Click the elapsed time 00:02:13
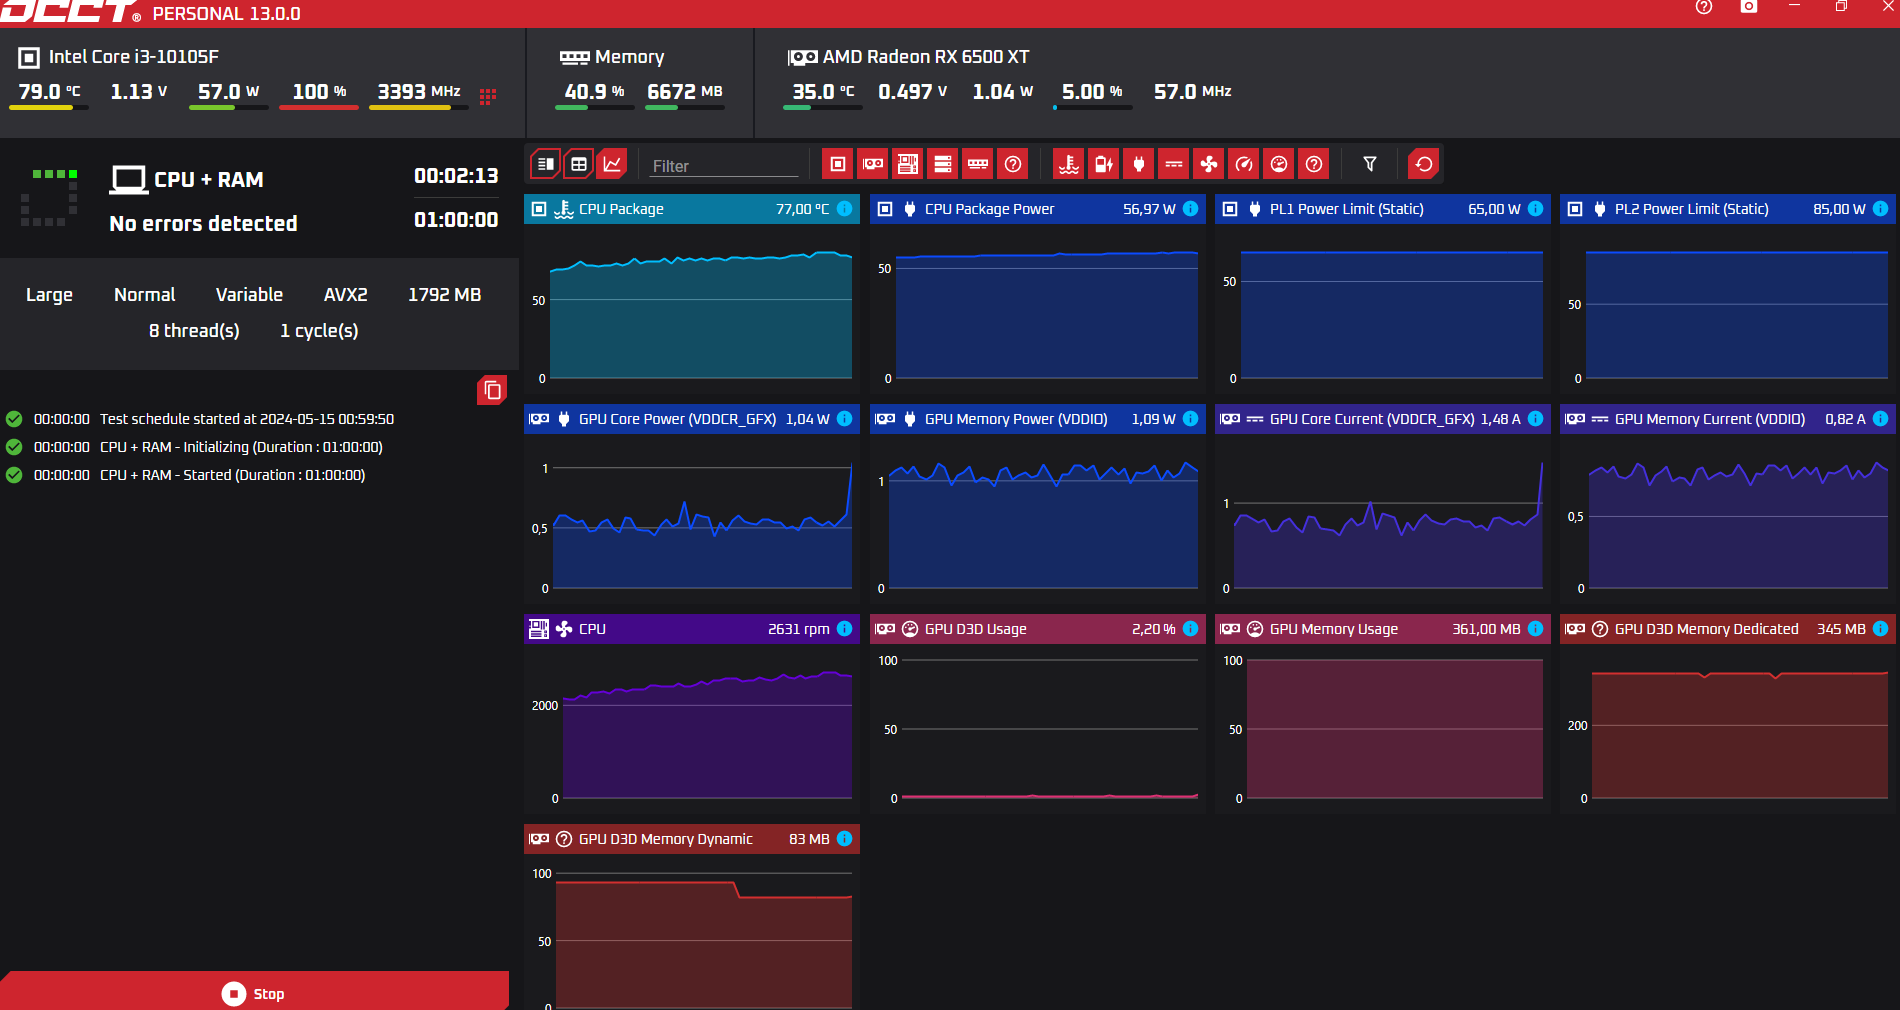 (x=456, y=176)
